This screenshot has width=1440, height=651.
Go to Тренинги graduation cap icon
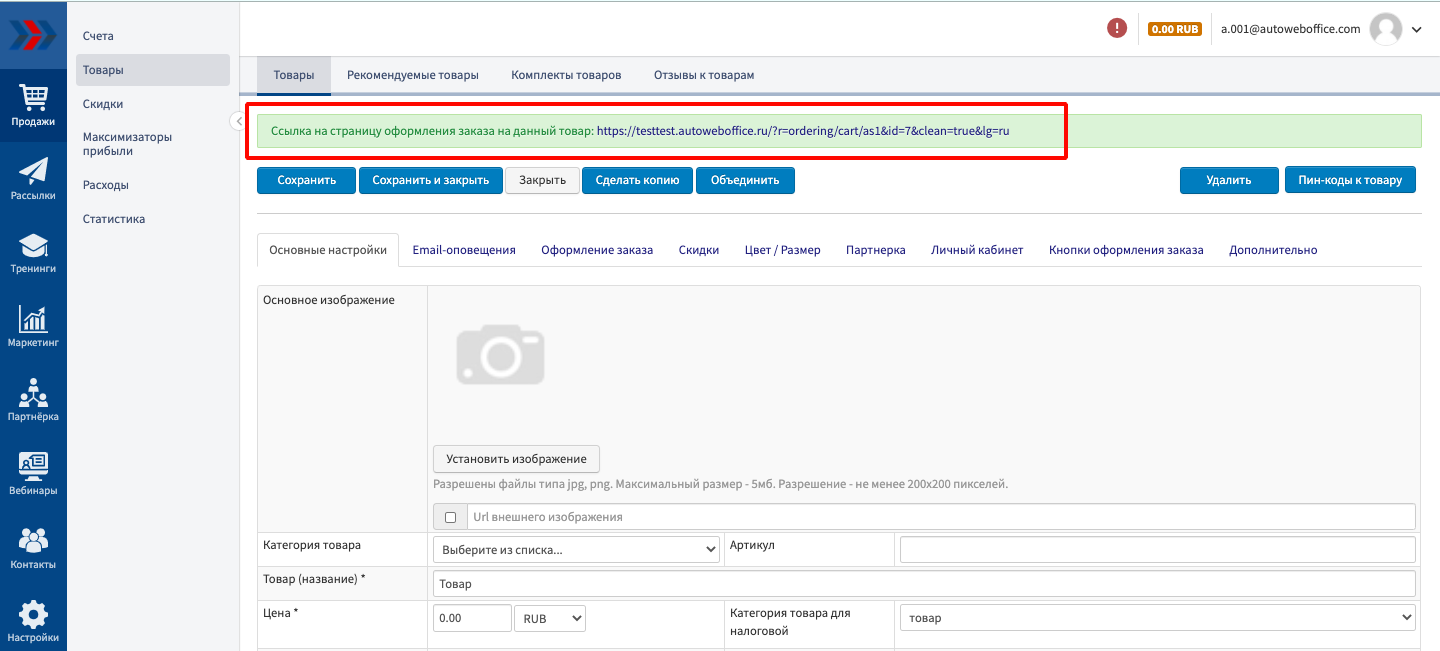[x=33, y=252]
